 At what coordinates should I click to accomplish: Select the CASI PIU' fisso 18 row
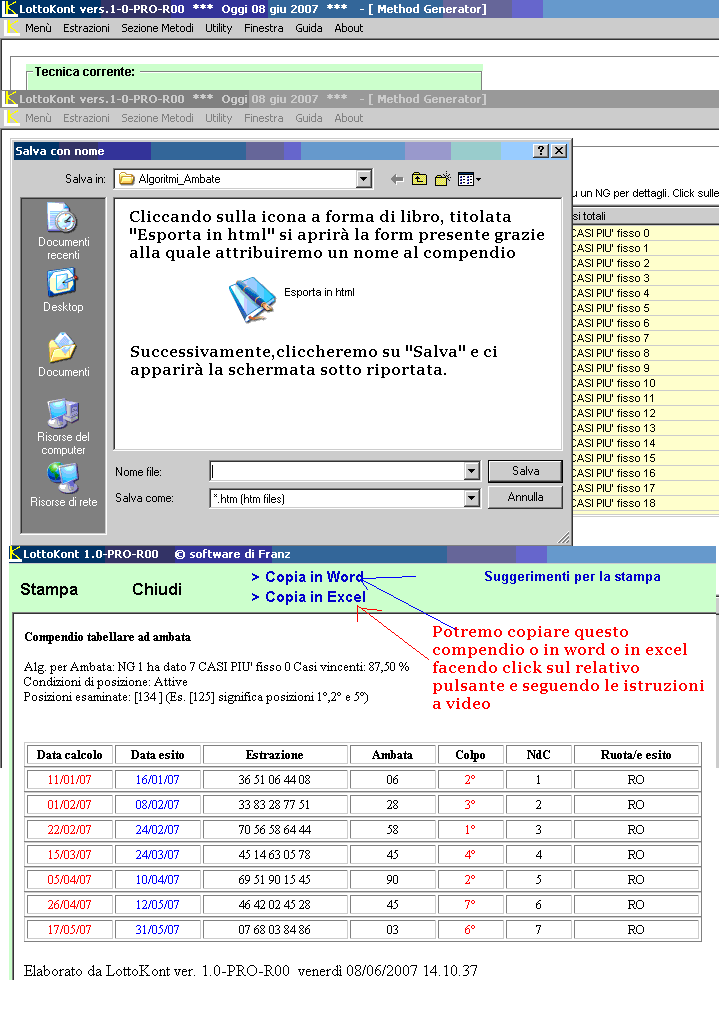[x=645, y=503]
